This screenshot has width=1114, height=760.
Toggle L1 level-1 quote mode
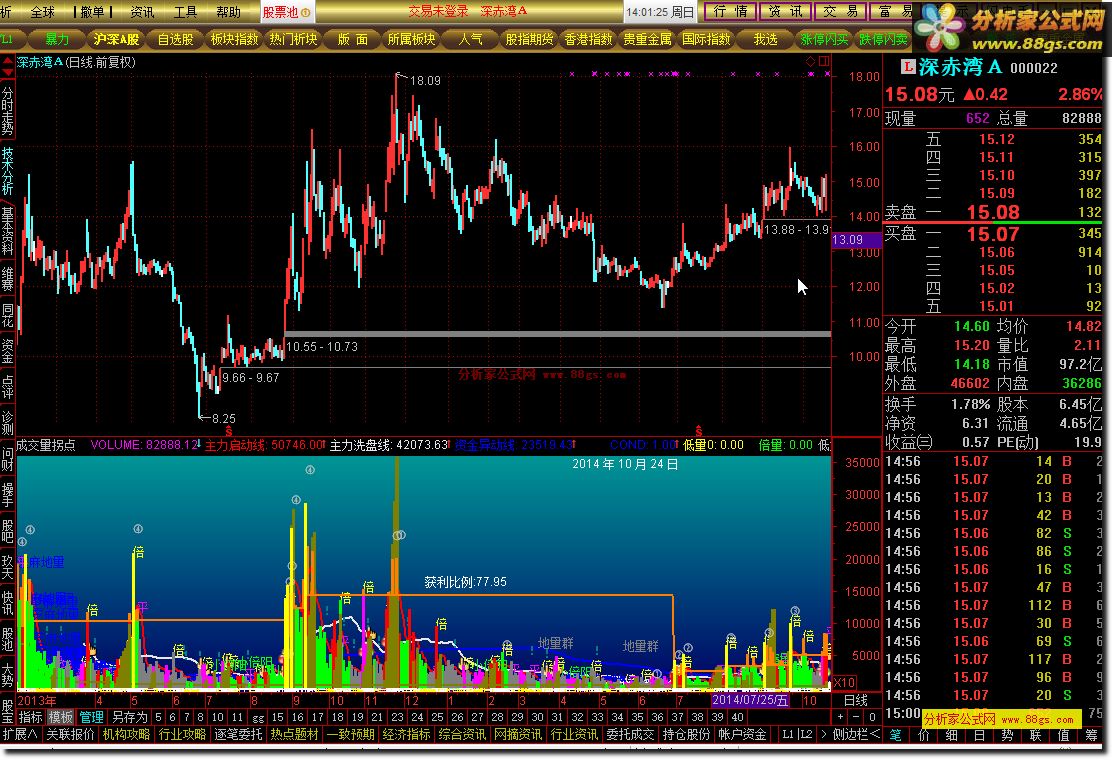click(x=787, y=734)
